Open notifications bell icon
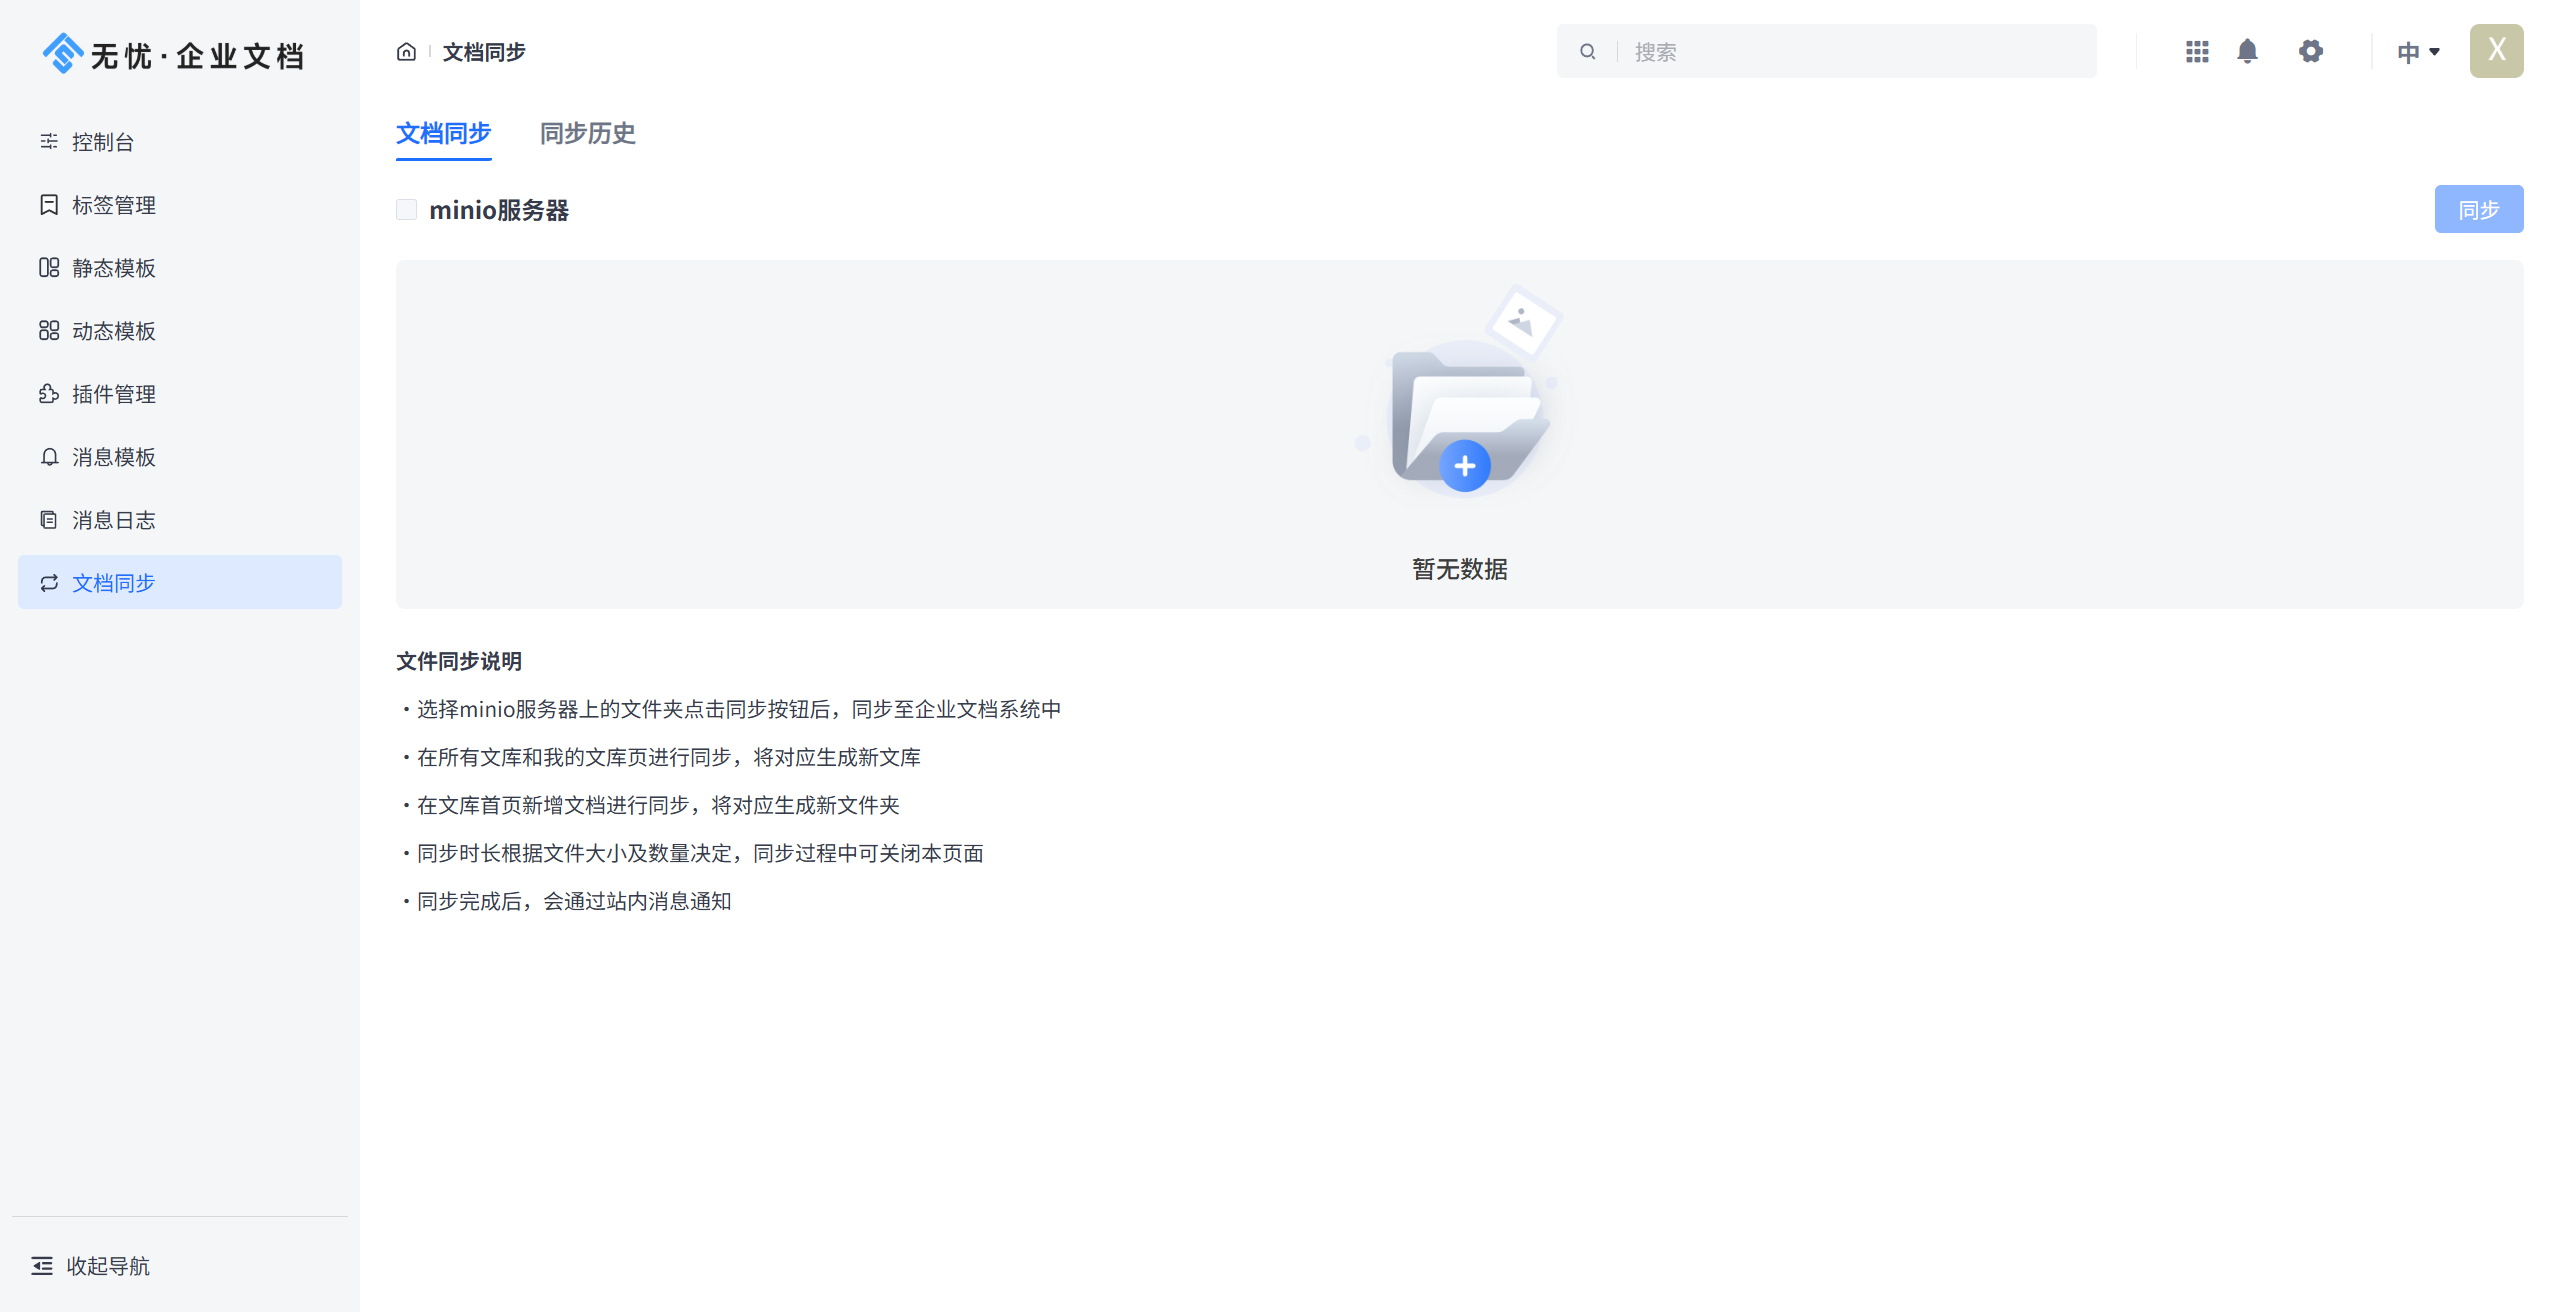2560x1312 pixels. click(x=2247, y=52)
